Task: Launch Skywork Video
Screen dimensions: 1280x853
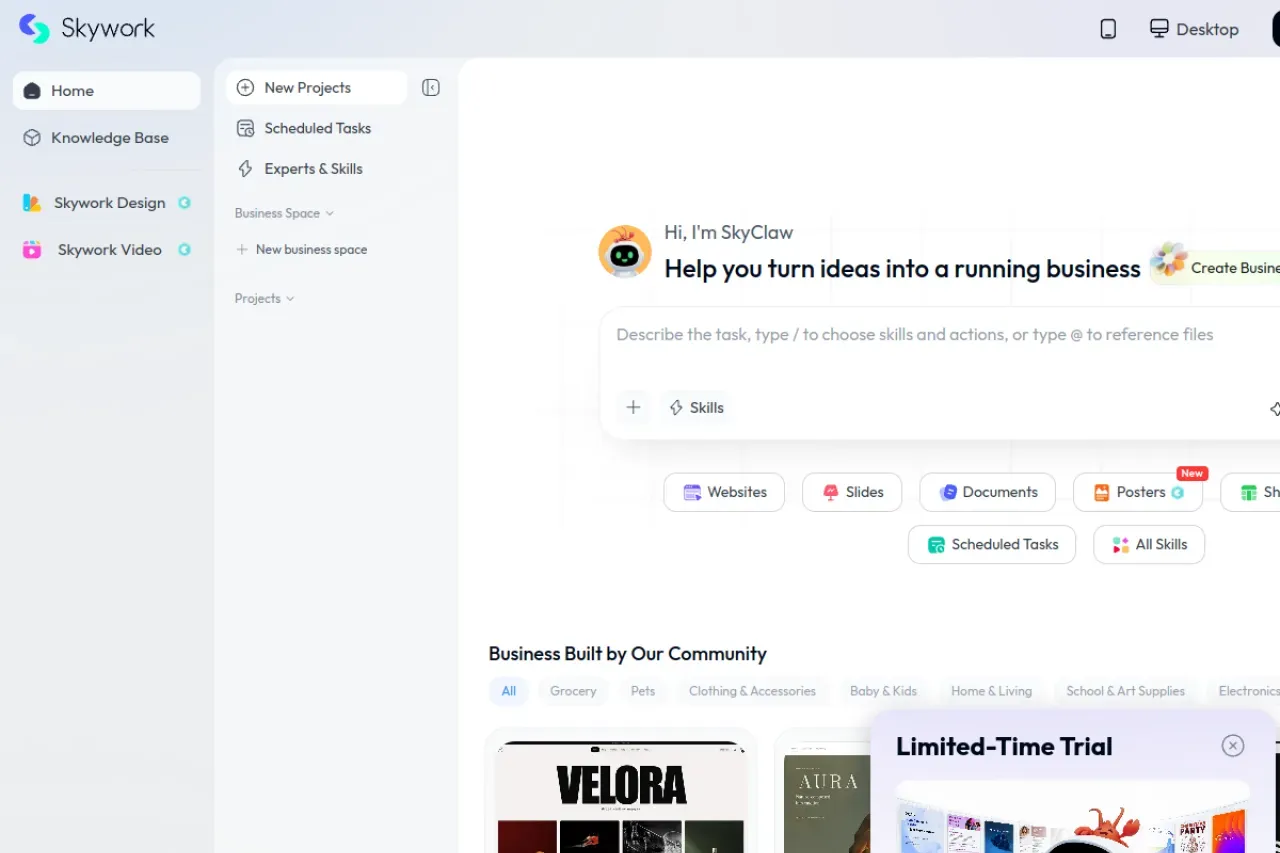Action: coord(107,250)
